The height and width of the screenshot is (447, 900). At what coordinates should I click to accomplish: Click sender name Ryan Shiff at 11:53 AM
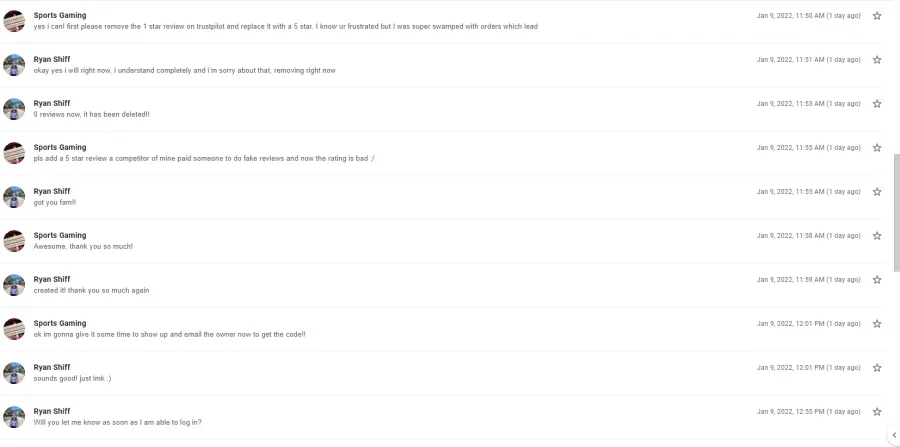tap(52, 103)
